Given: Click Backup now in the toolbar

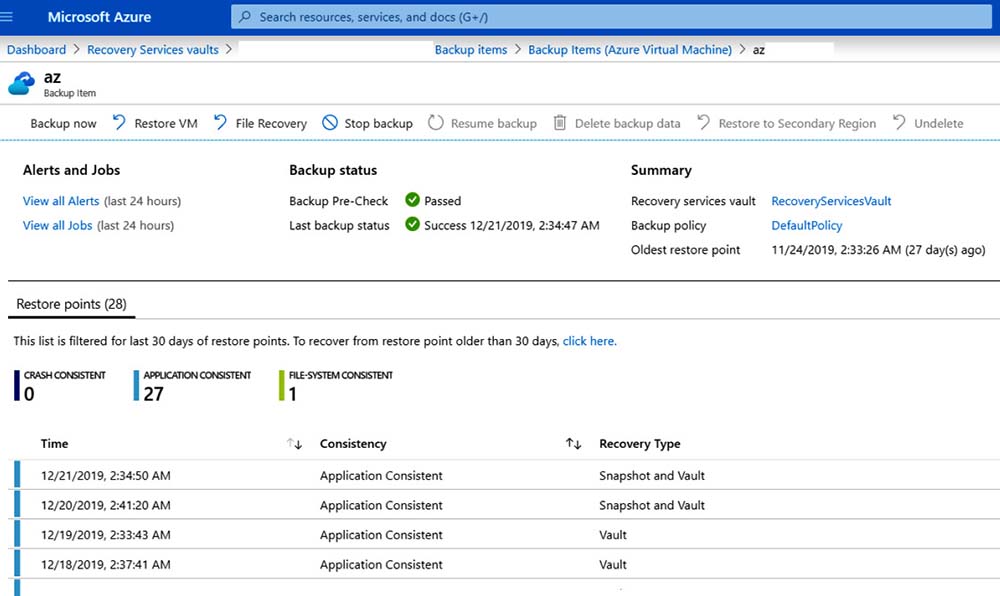Looking at the screenshot, I should coord(63,124).
